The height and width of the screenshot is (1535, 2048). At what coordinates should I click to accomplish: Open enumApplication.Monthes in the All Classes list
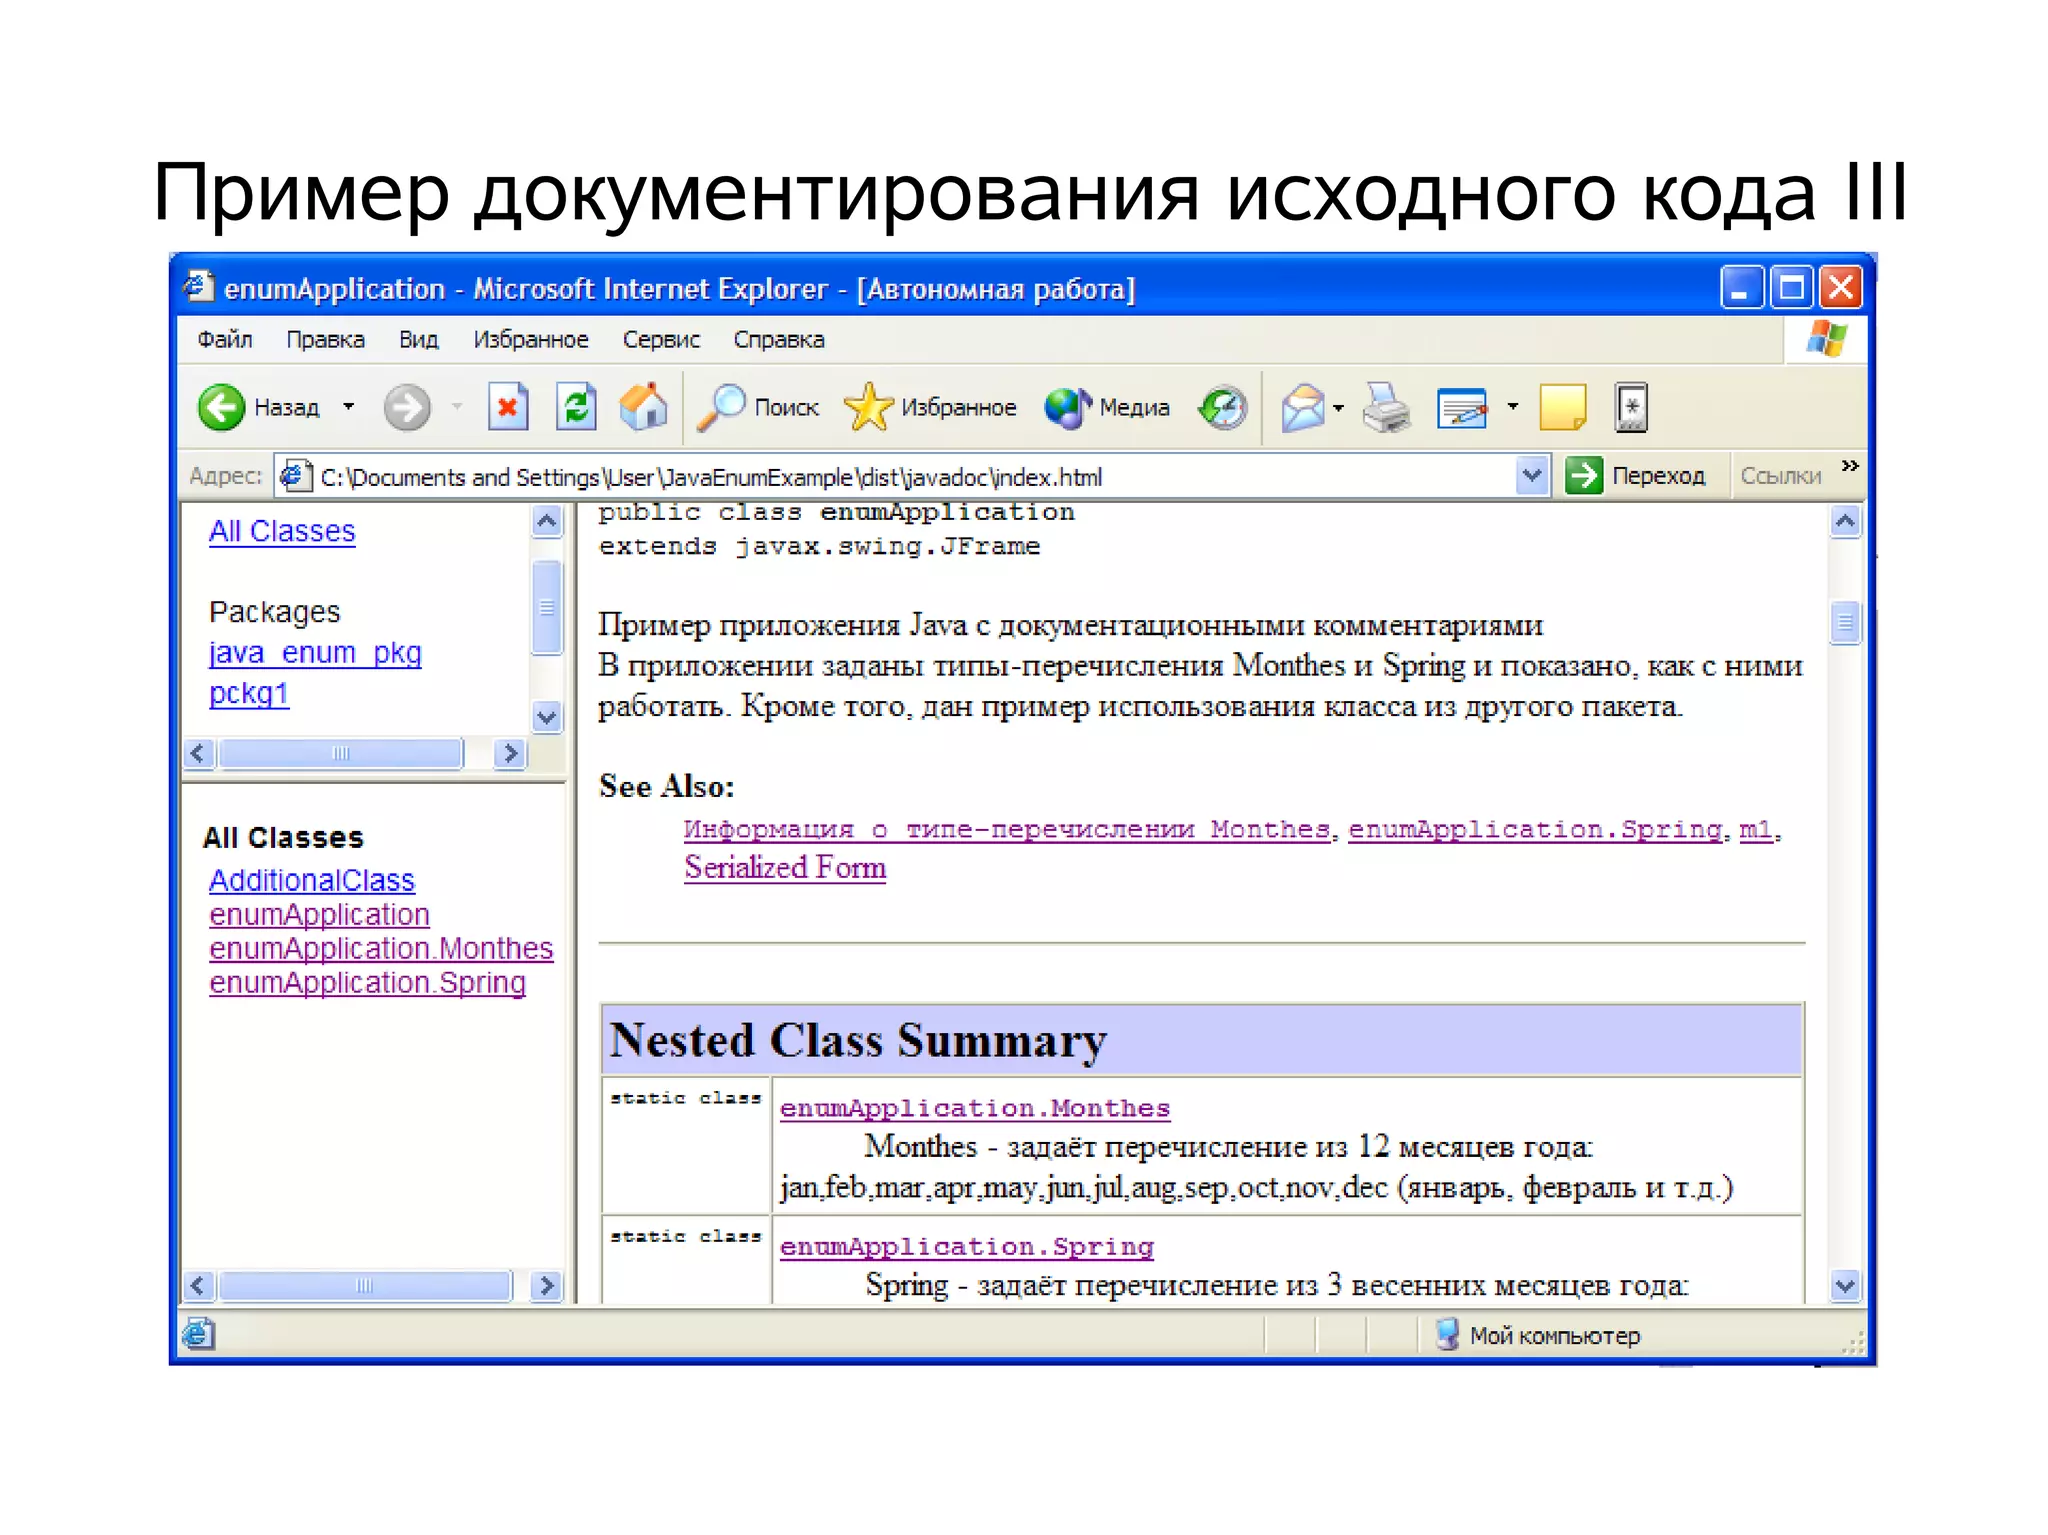point(381,948)
